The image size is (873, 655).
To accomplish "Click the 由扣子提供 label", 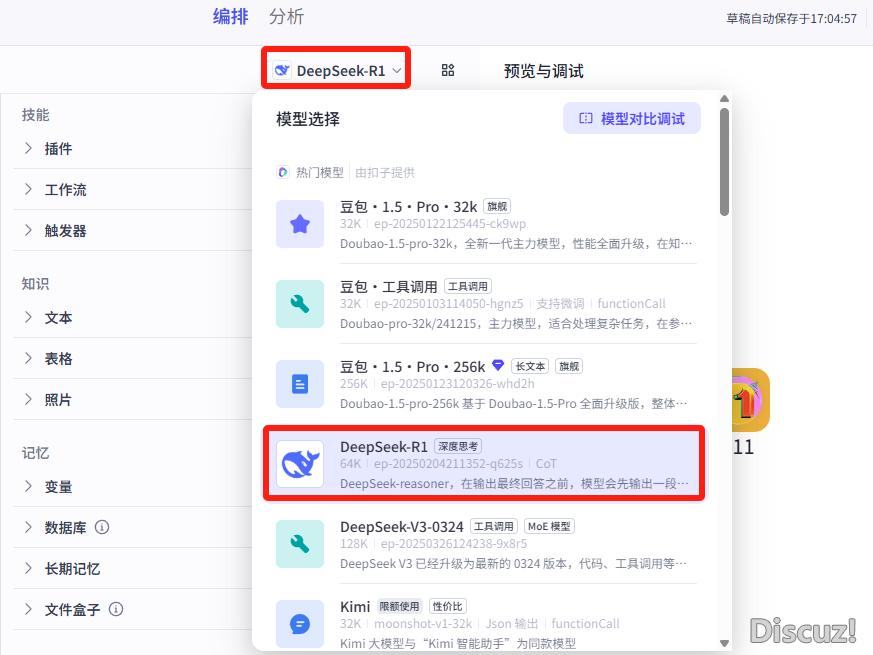I will click(x=385, y=173).
